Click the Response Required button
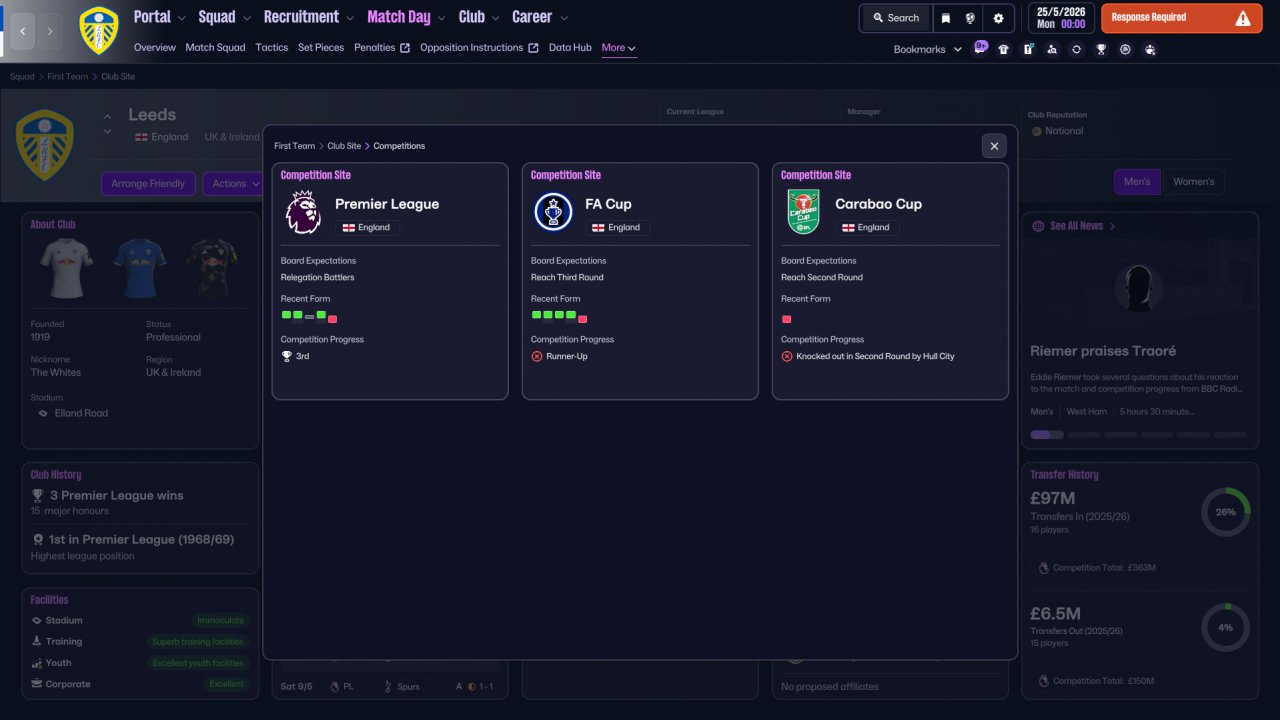Viewport: 1280px width, 720px height. coord(1181,18)
